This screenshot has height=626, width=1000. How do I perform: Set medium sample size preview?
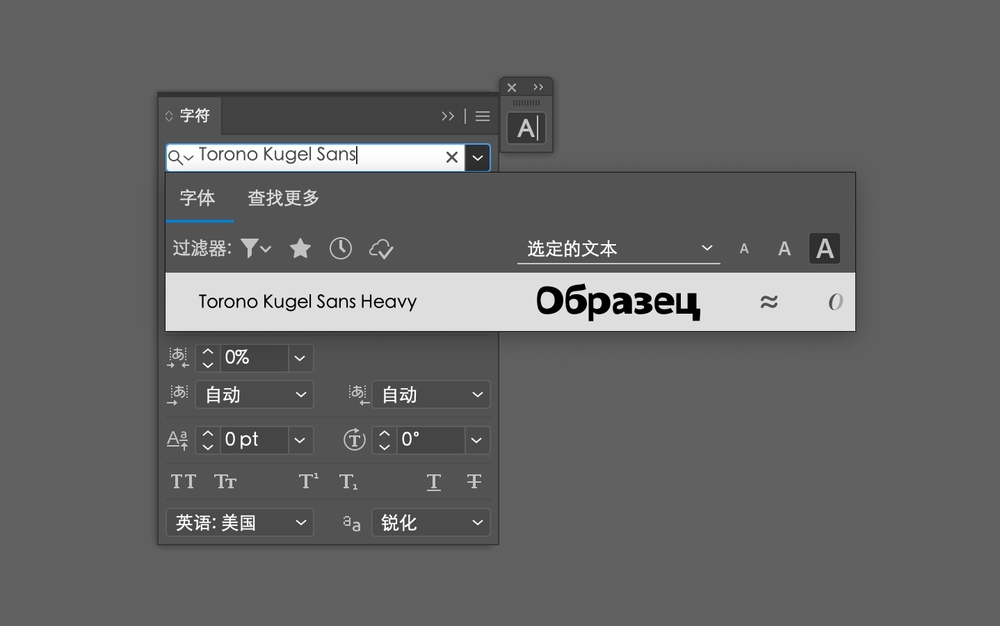click(x=784, y=249)
